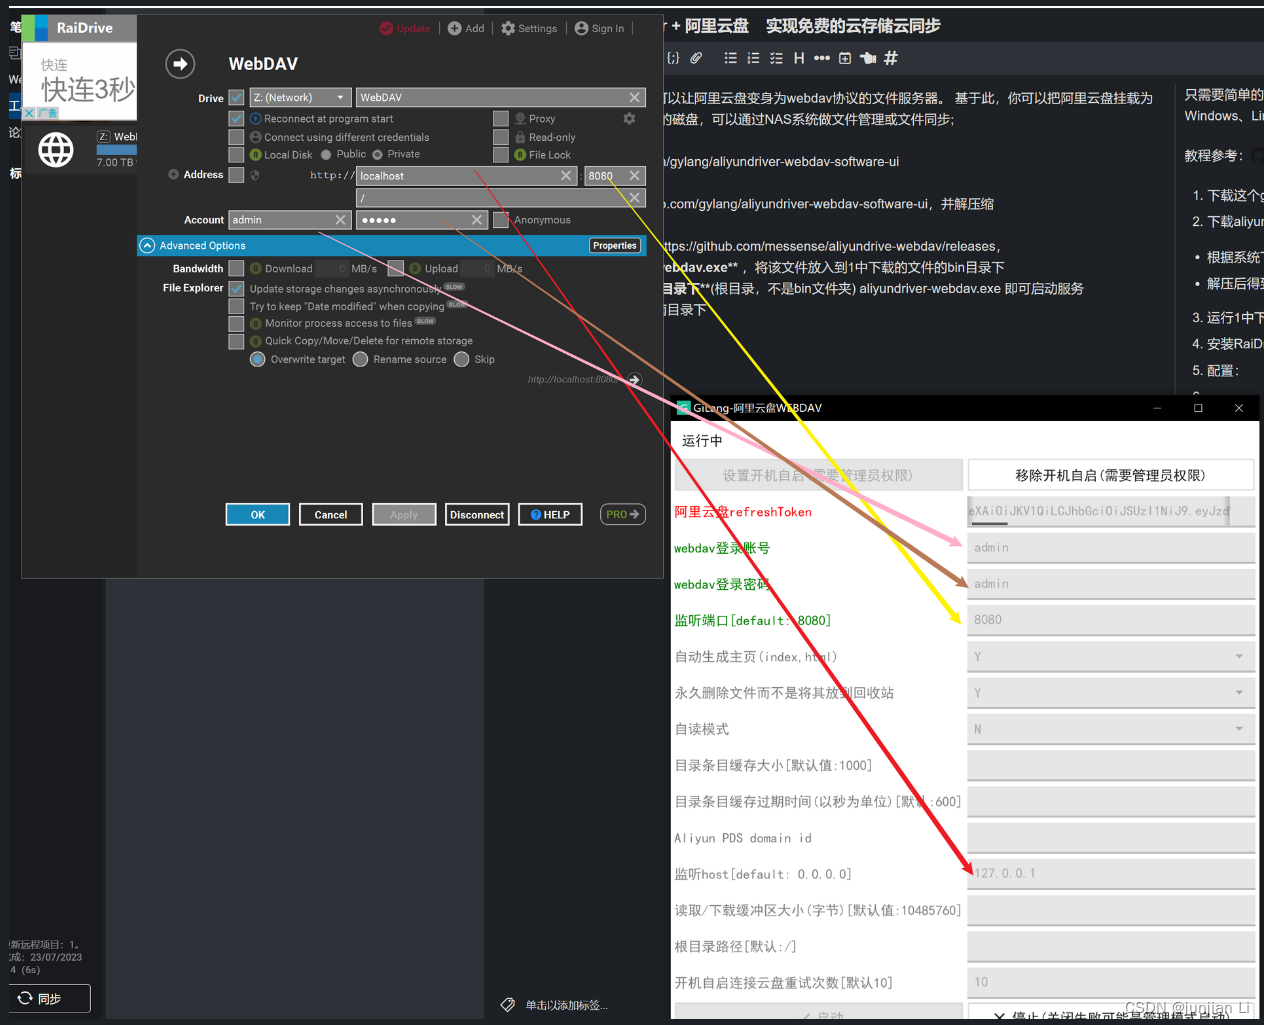Click the paperclip attachment icon
This screenshot has width=1264, height=1025.
(696, 58)
